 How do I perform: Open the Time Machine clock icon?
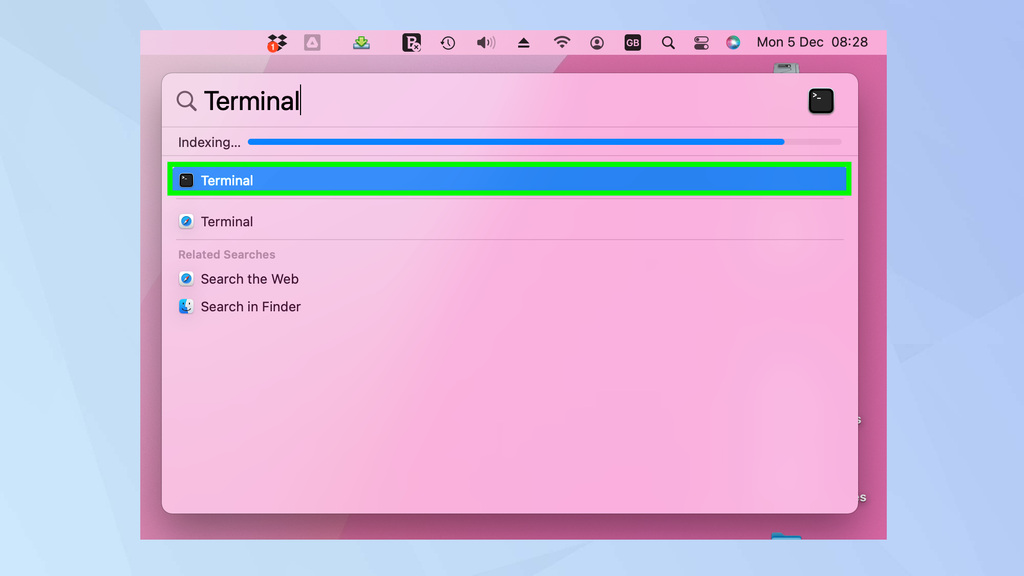[x=447, y=42]
